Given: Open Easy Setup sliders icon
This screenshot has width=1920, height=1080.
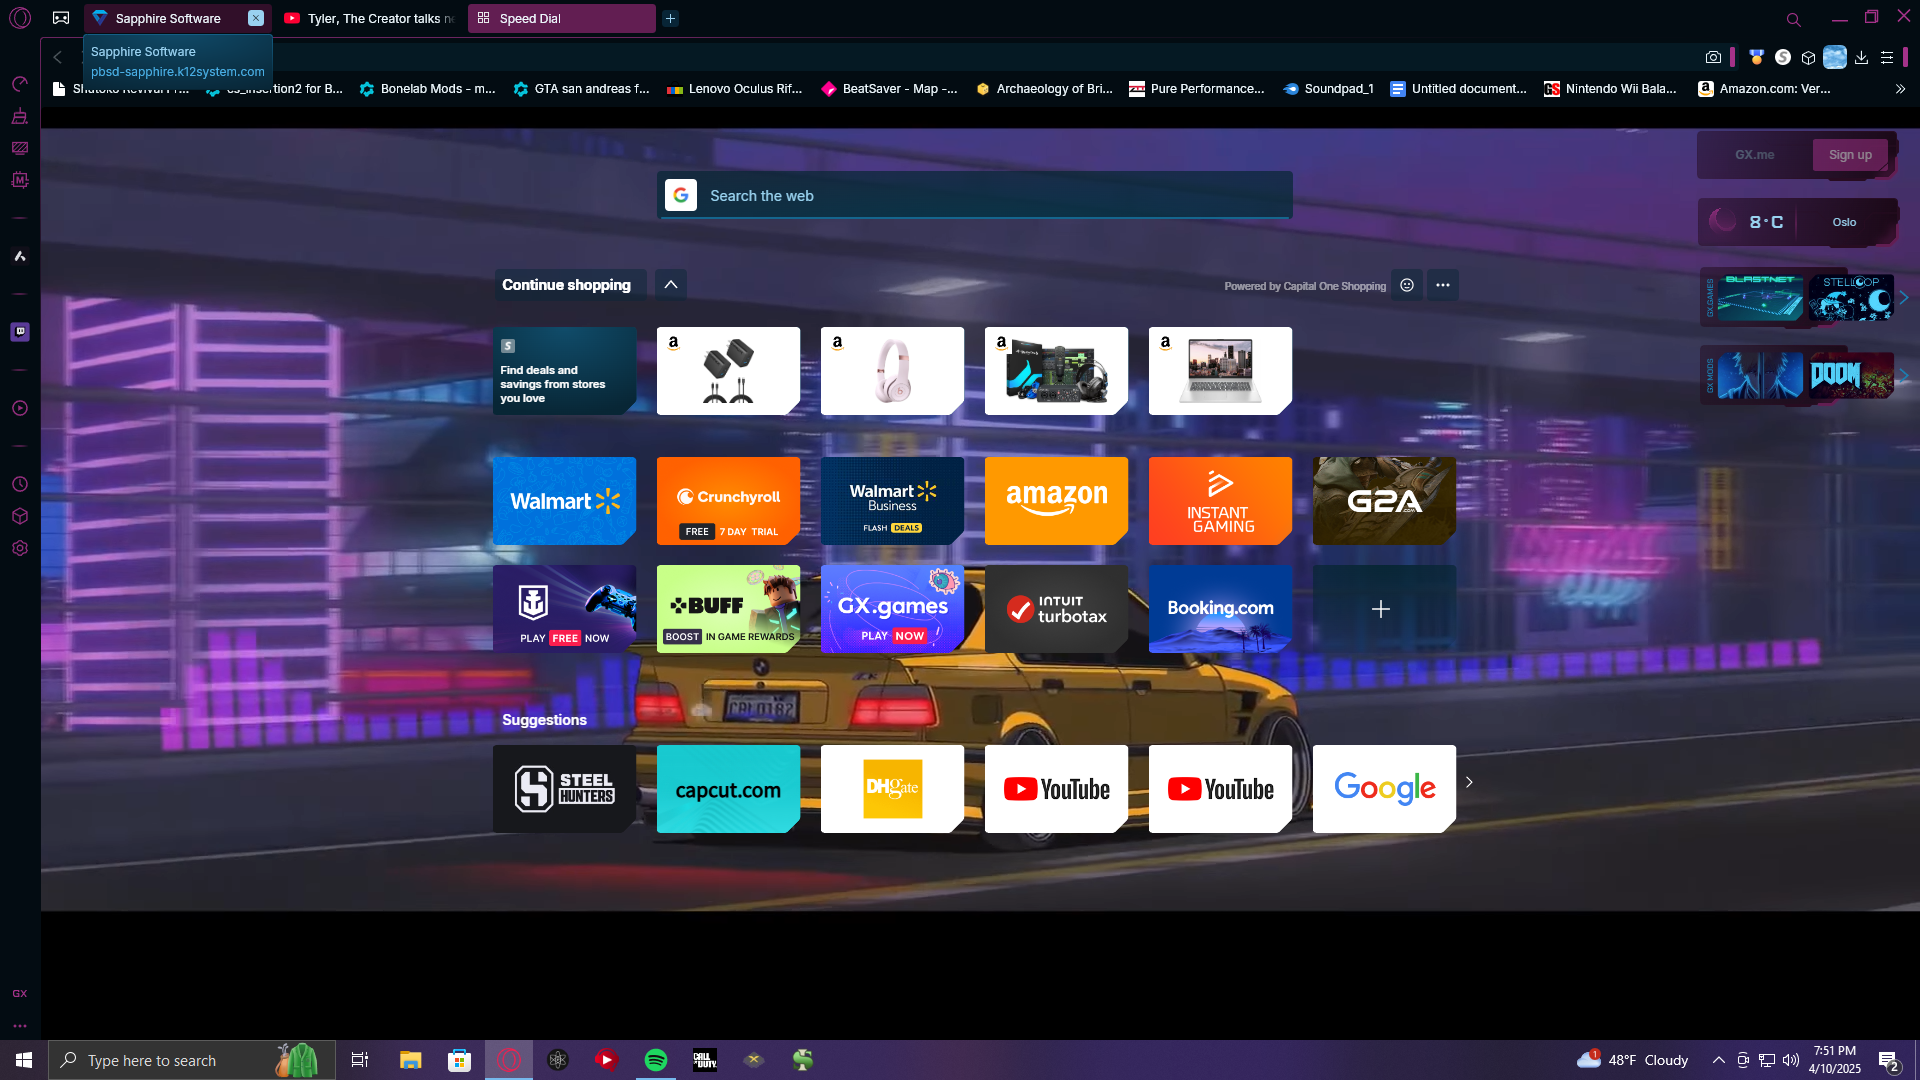Looking at the screenshot, I should [x=1887, y=58].
